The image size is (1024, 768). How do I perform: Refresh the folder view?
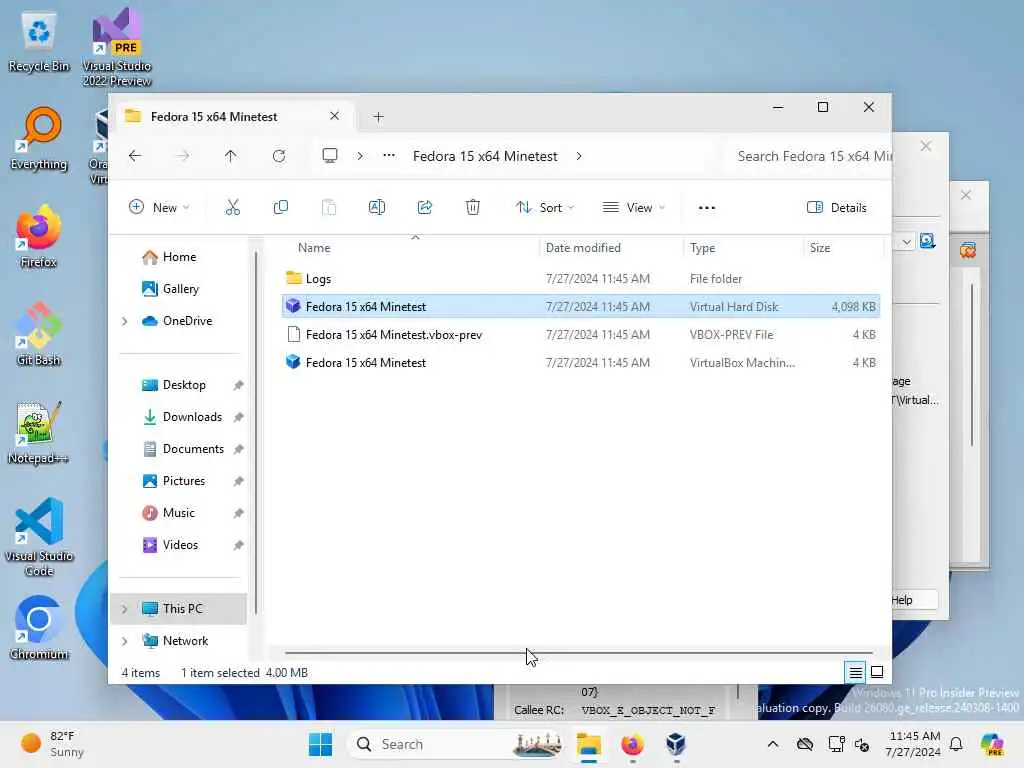pos(279,156)
